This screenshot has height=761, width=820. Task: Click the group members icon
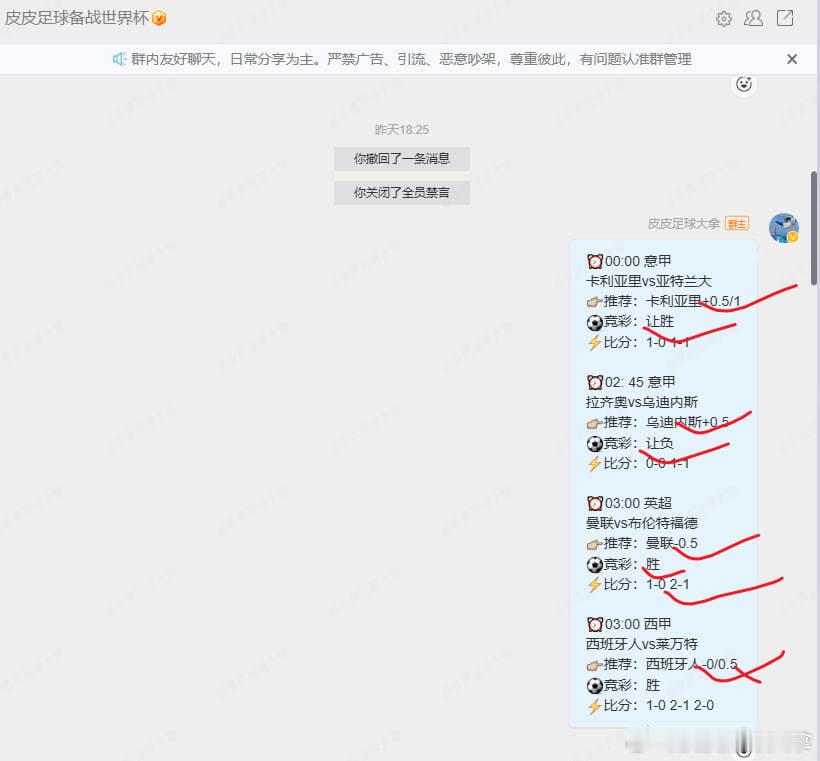(753, 19)
